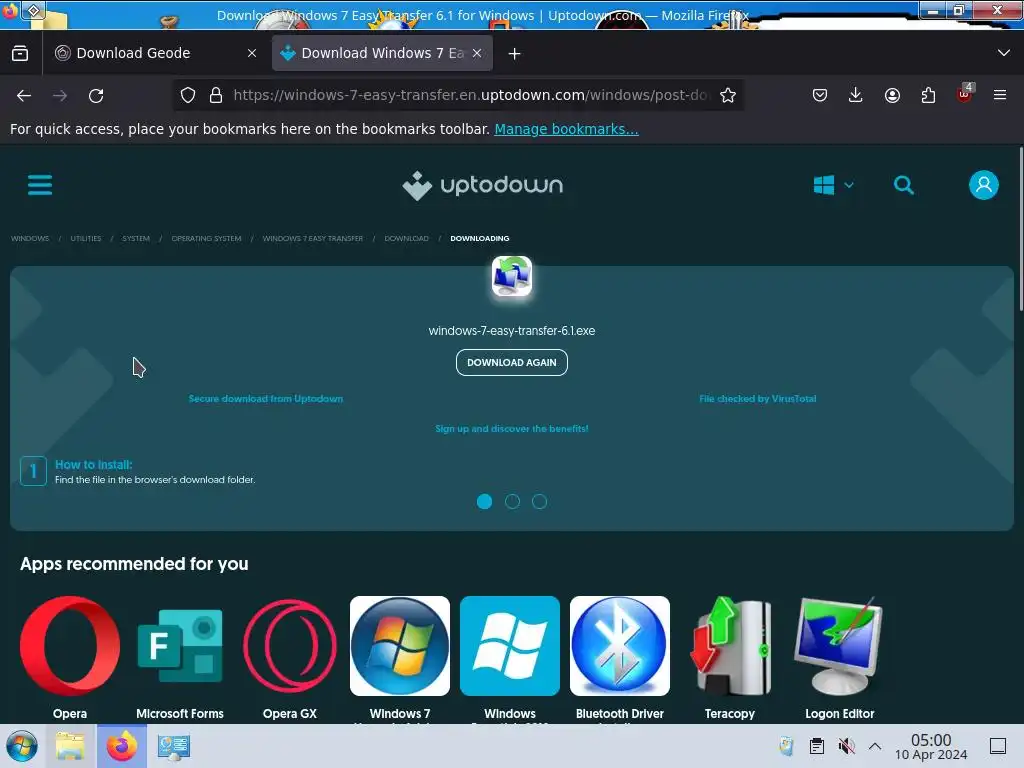Click the DOWNLOAD breadcrumb
Image resolution: width=1024 pixels, height=768 pixels.
pyautogui.click(x=406, y=238)
